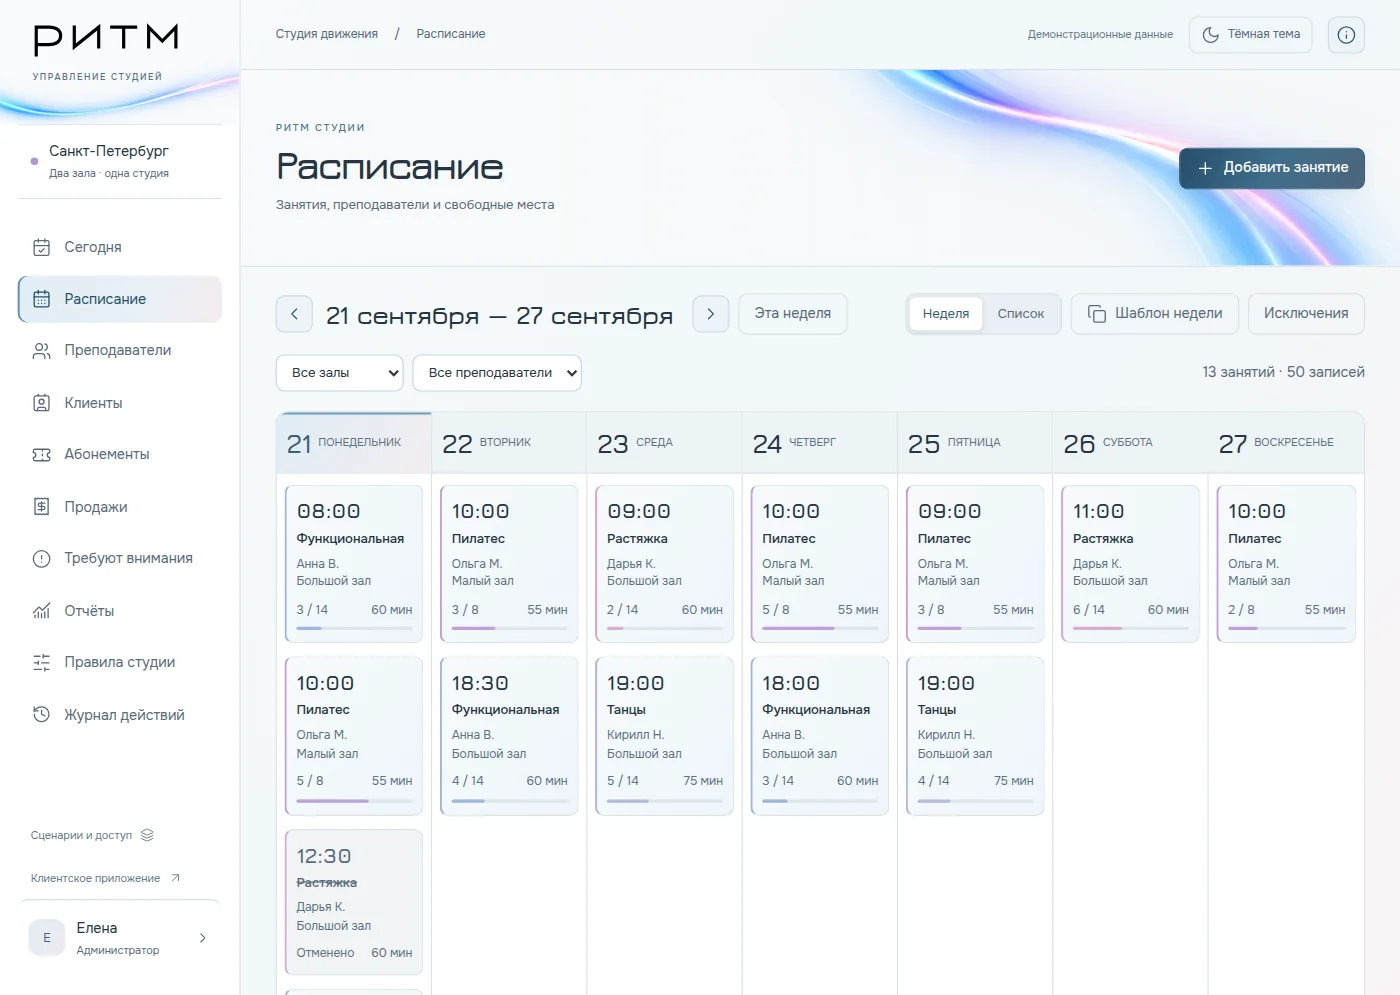Open Wednesday 19:00 Танцы class card
The image size is (1400, 995).
click(x=665, y=736)
